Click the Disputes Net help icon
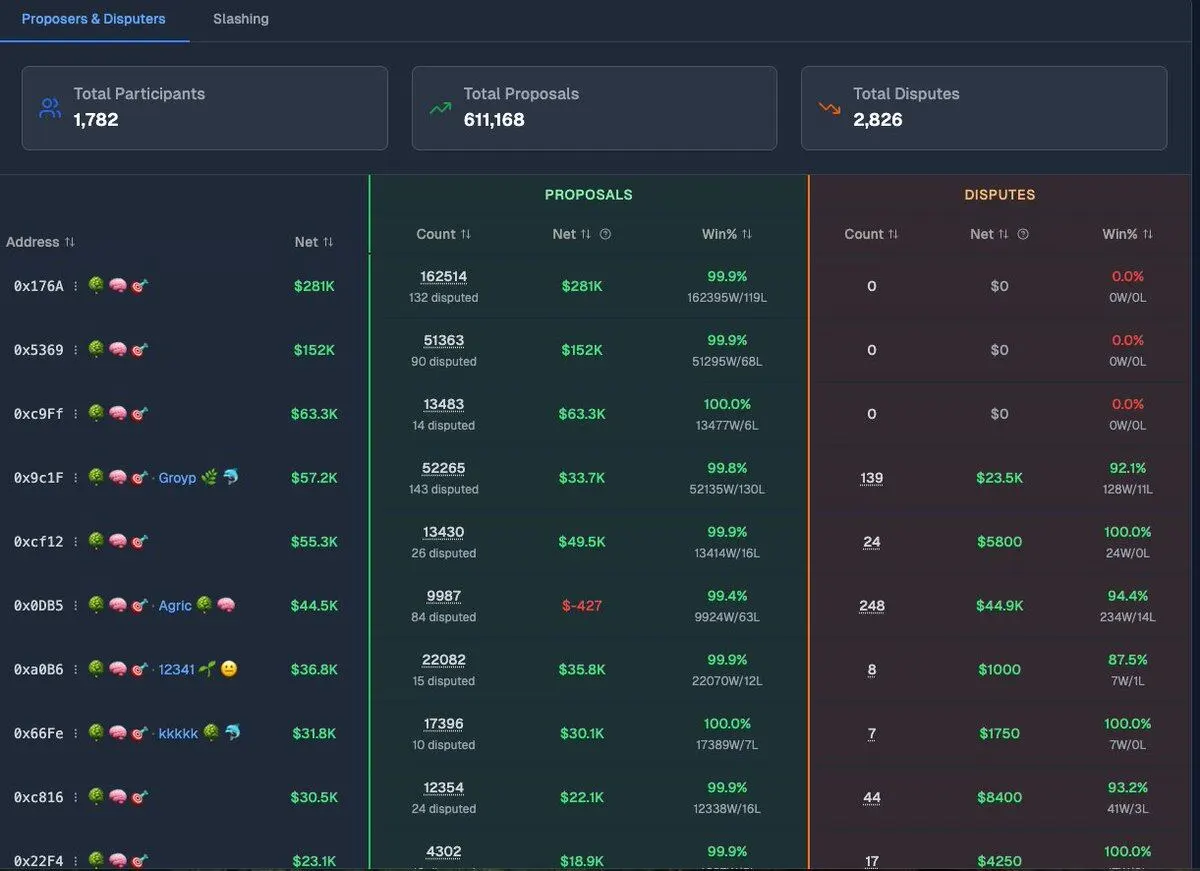 [1023, 234]
